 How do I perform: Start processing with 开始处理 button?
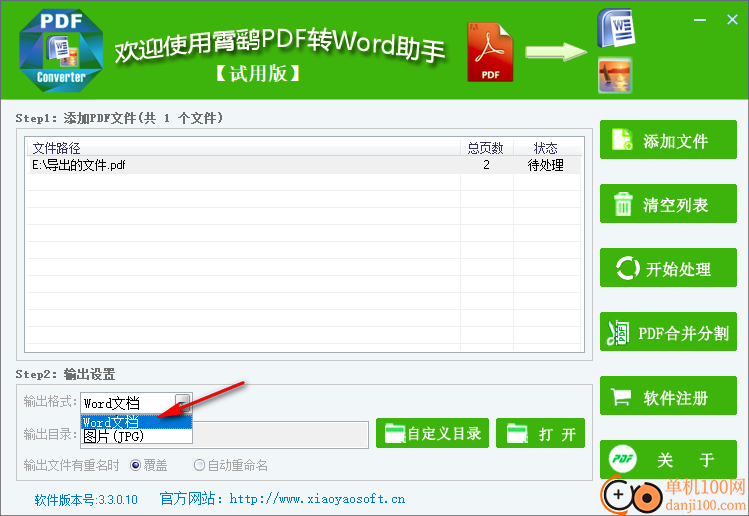[x=668, y=268]
